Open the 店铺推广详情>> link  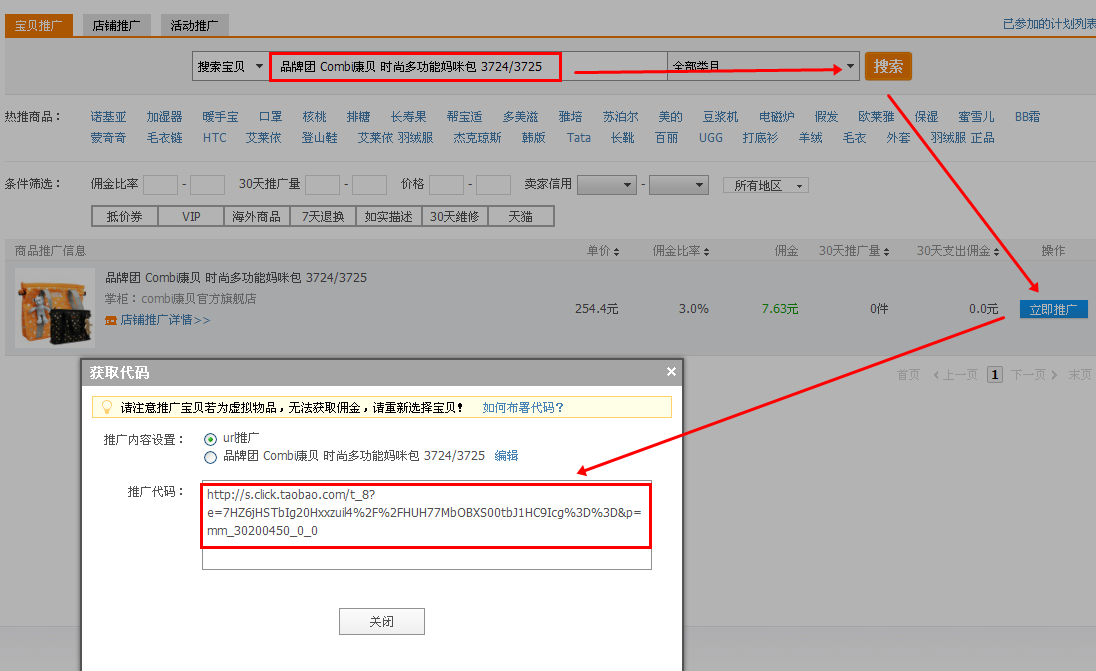(165, 320)
